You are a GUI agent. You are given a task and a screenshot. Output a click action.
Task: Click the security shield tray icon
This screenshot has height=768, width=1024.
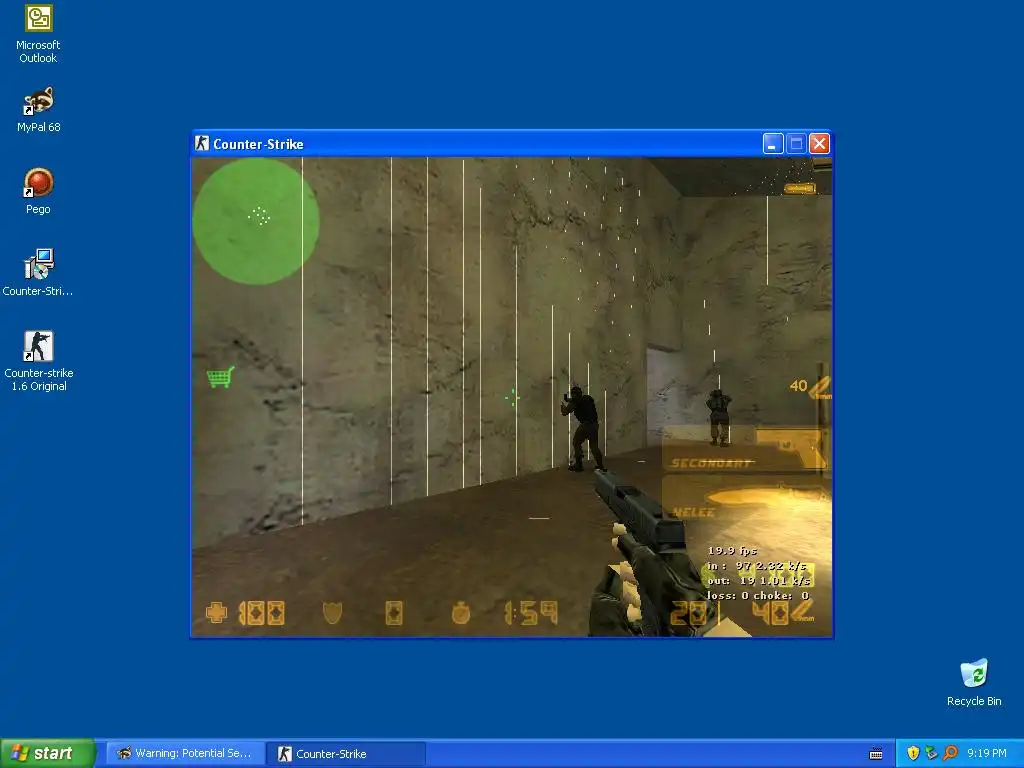913,753
